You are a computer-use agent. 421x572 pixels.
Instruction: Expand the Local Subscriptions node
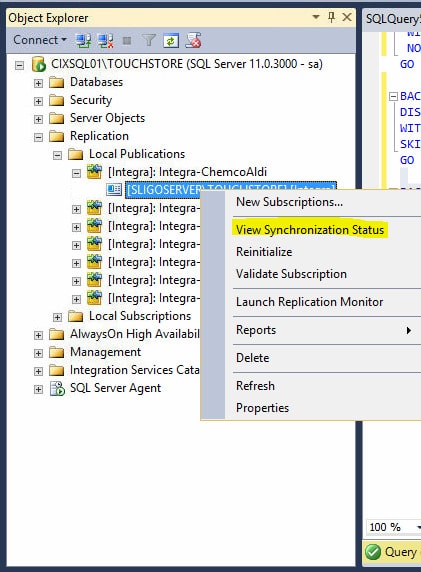pyautogui.click(x=57, y=317)
